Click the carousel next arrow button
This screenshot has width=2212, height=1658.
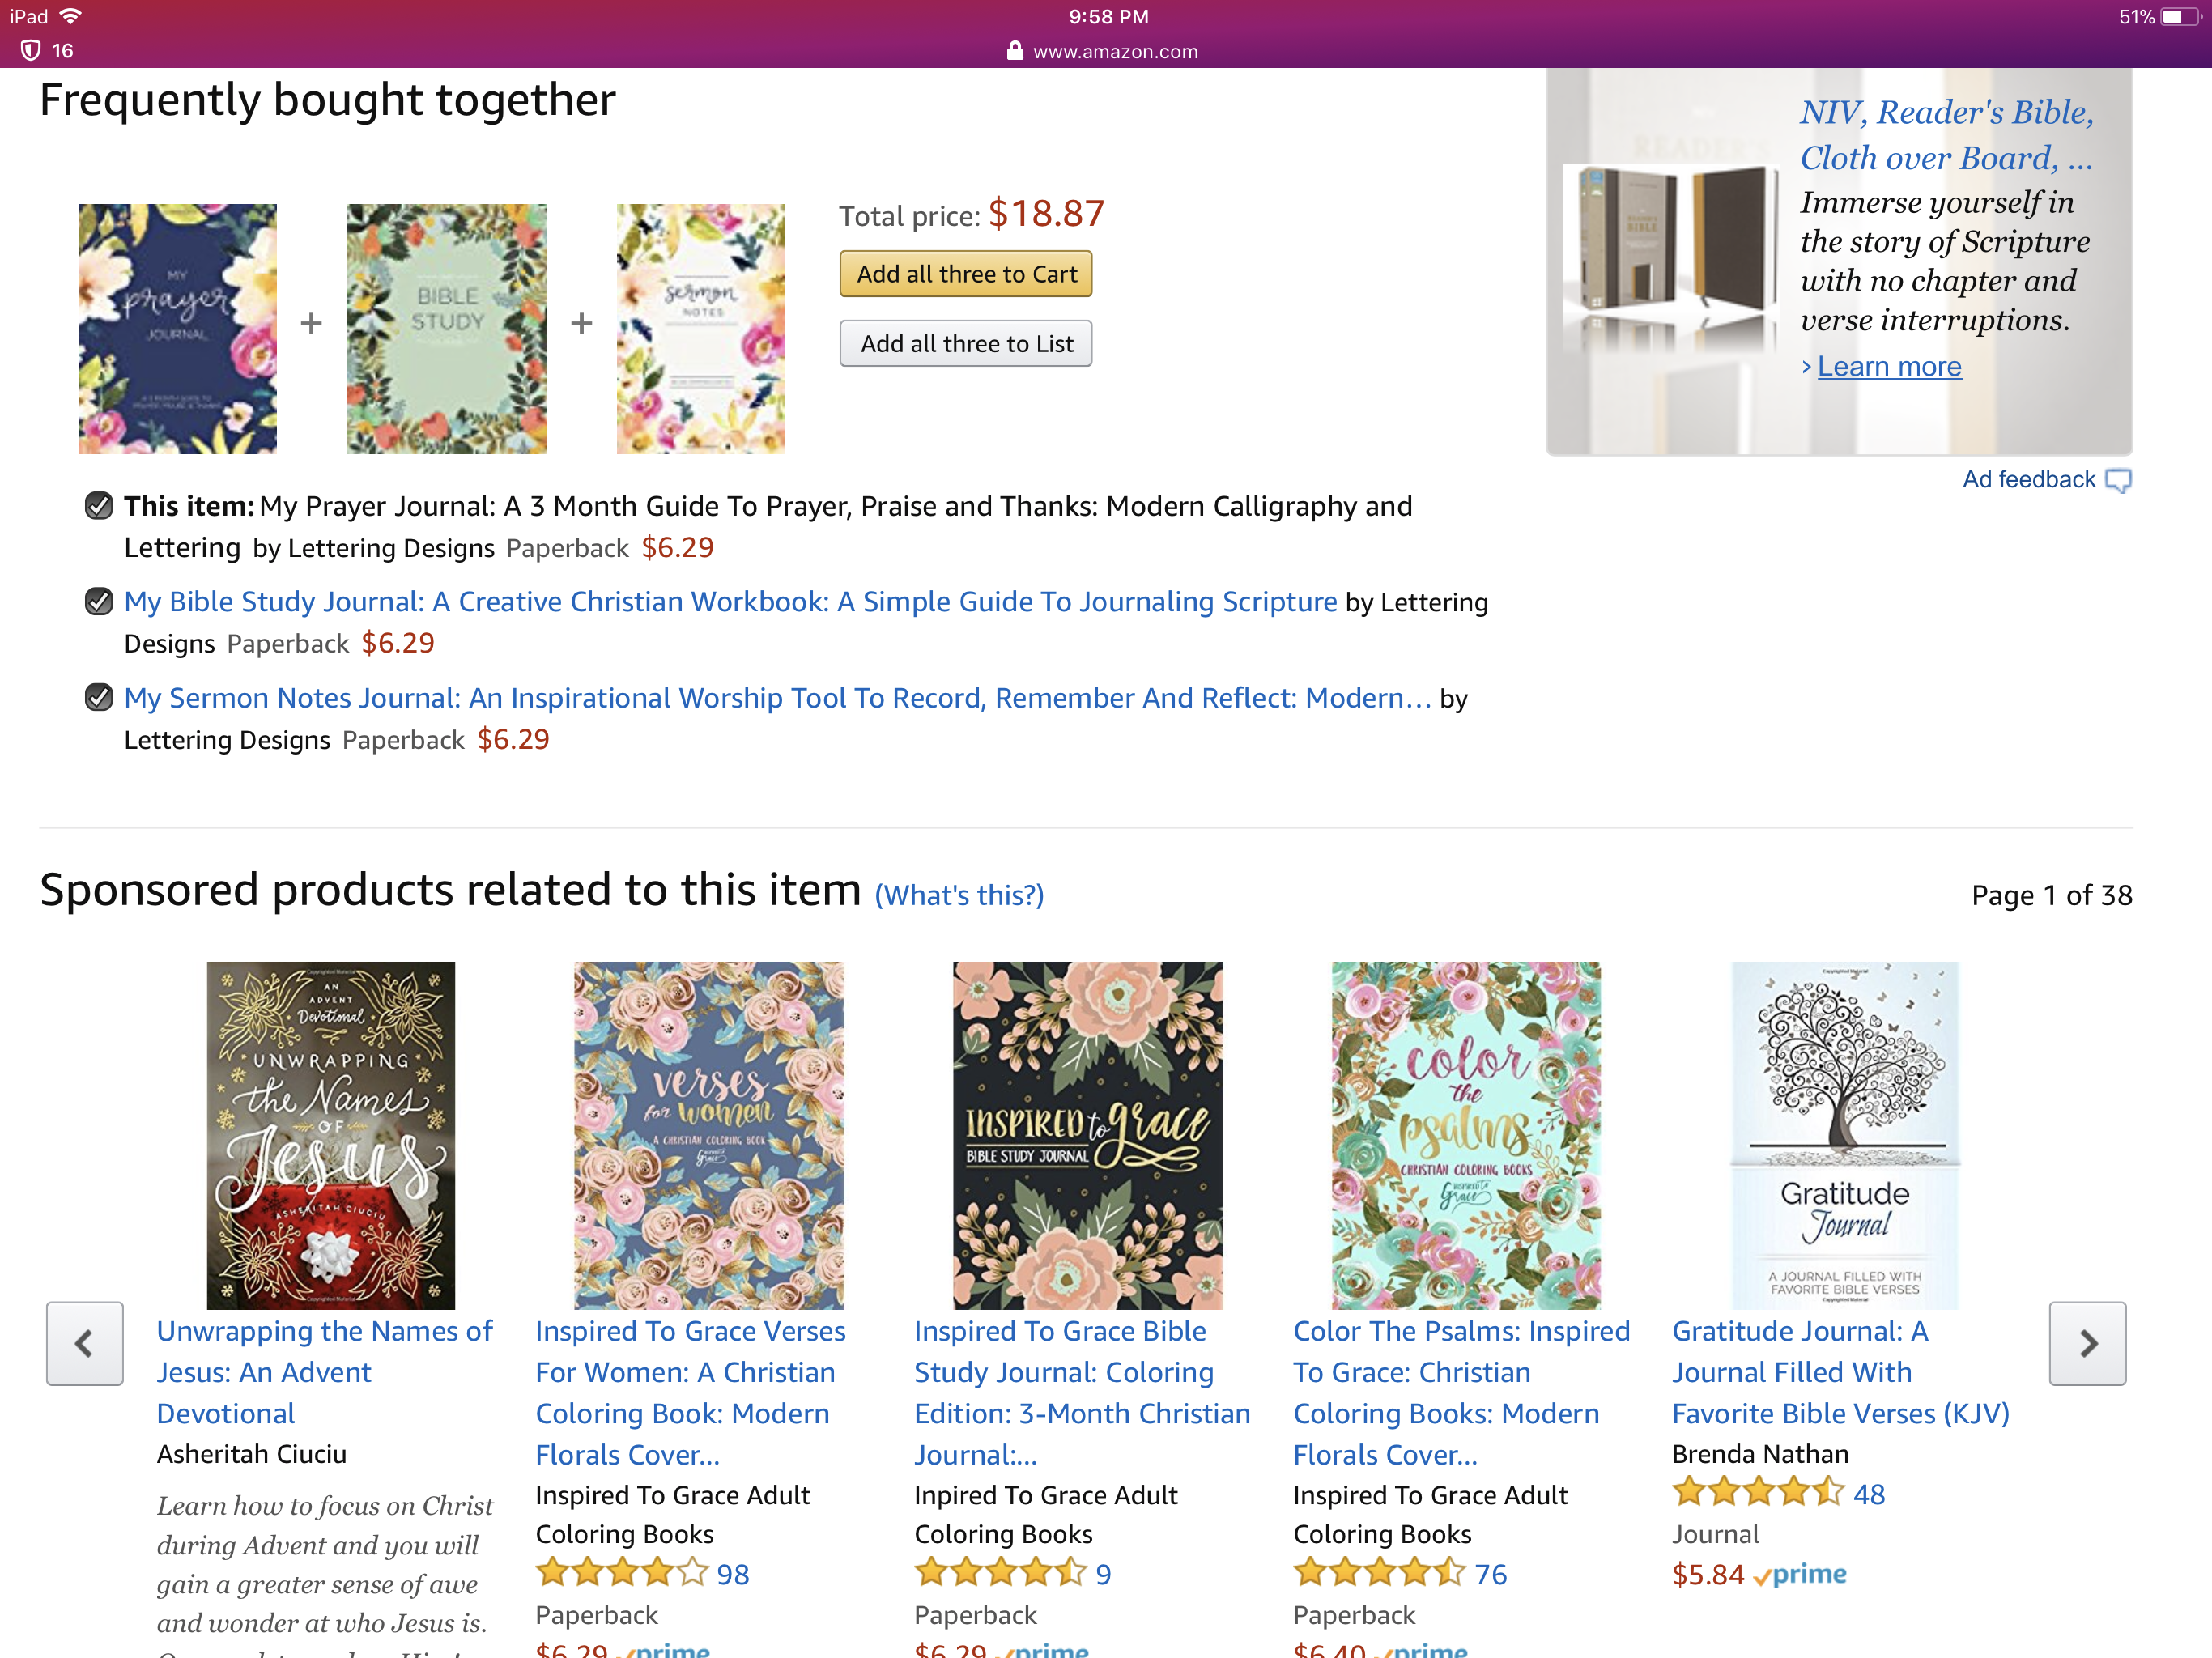[x=2087, y=1343]
